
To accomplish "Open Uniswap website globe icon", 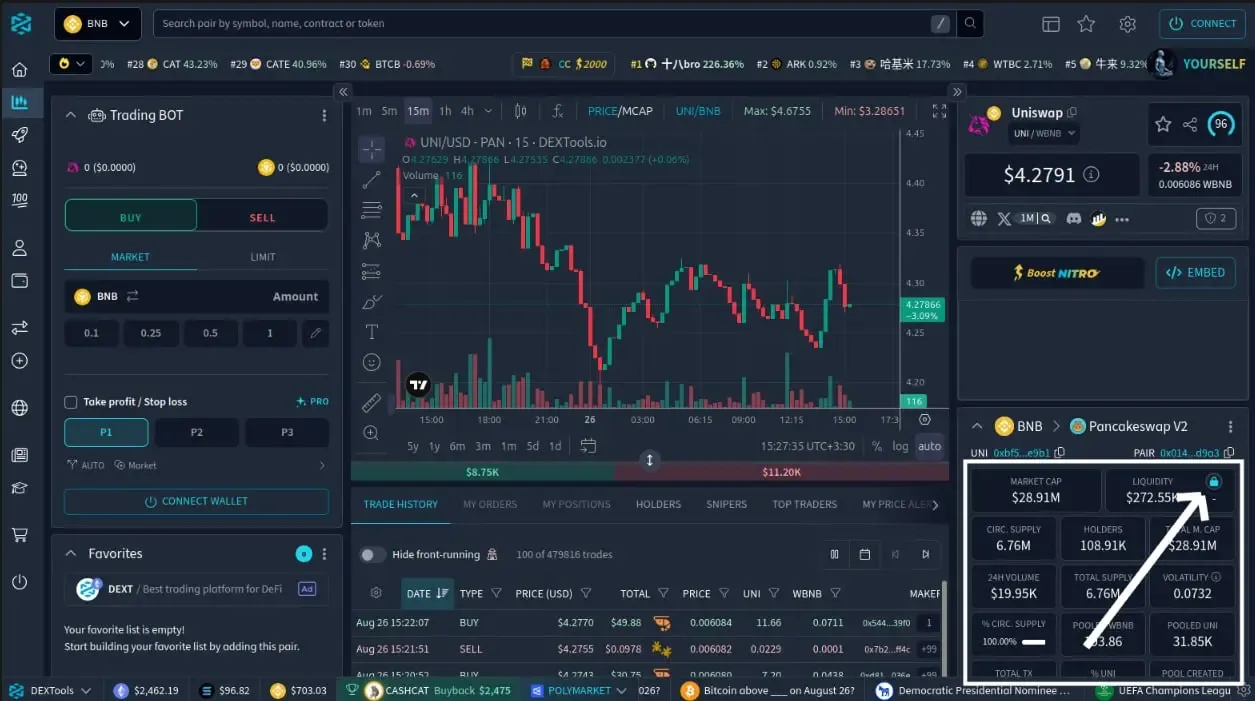I will [x=979, y=218].
